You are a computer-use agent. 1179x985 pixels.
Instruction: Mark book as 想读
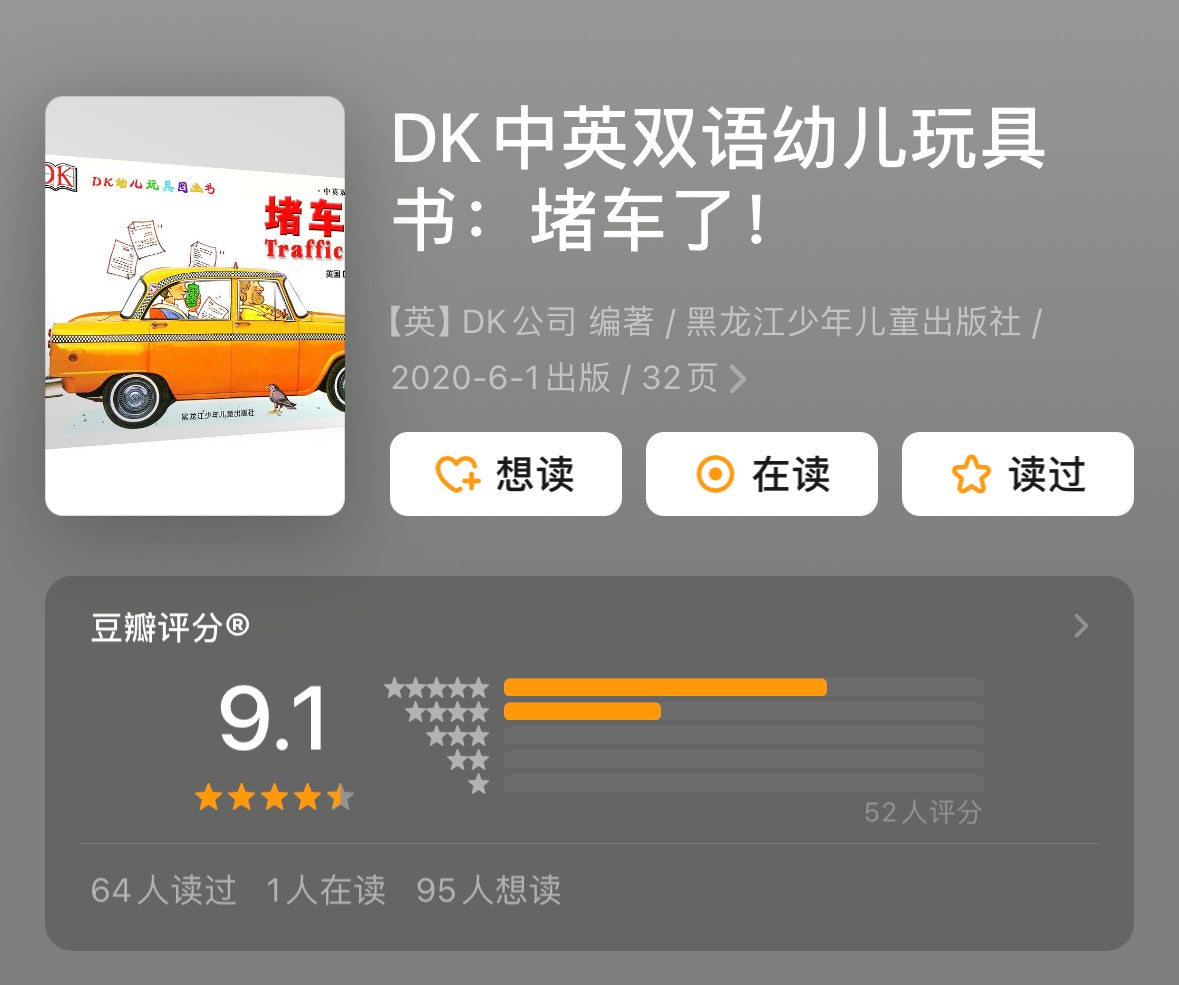[506, 474]
